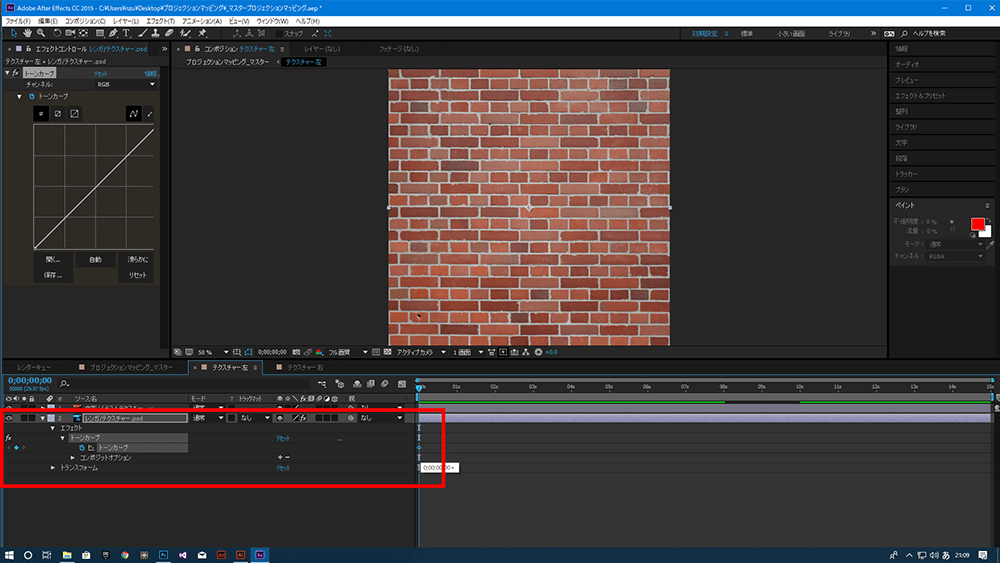Click the red foreground color swatch in ペイント panel
This screenshot has width=1000, height=563.
(x=976, y=223)
